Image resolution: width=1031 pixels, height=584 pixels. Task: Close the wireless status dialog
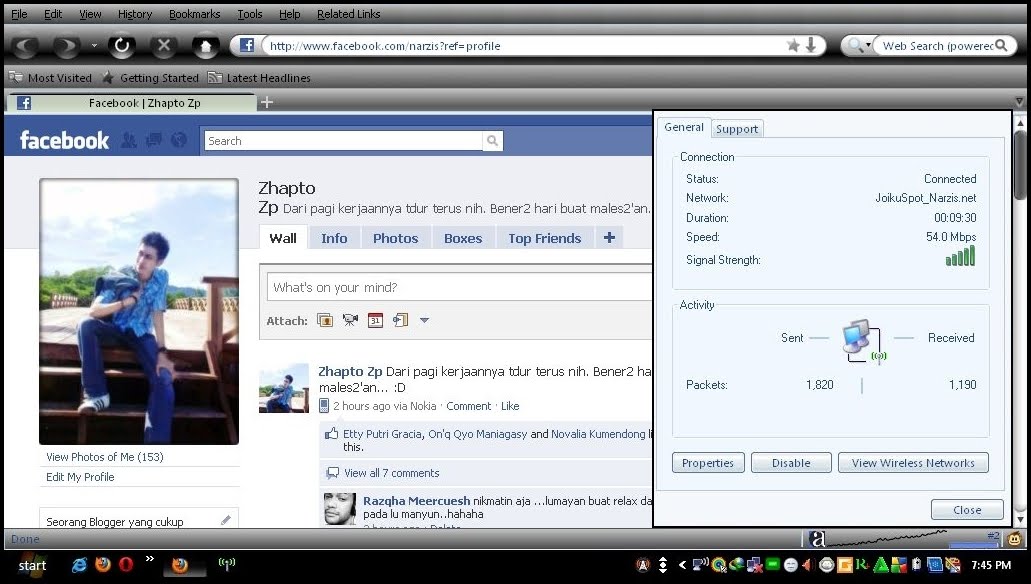click(x=967, y=510)
